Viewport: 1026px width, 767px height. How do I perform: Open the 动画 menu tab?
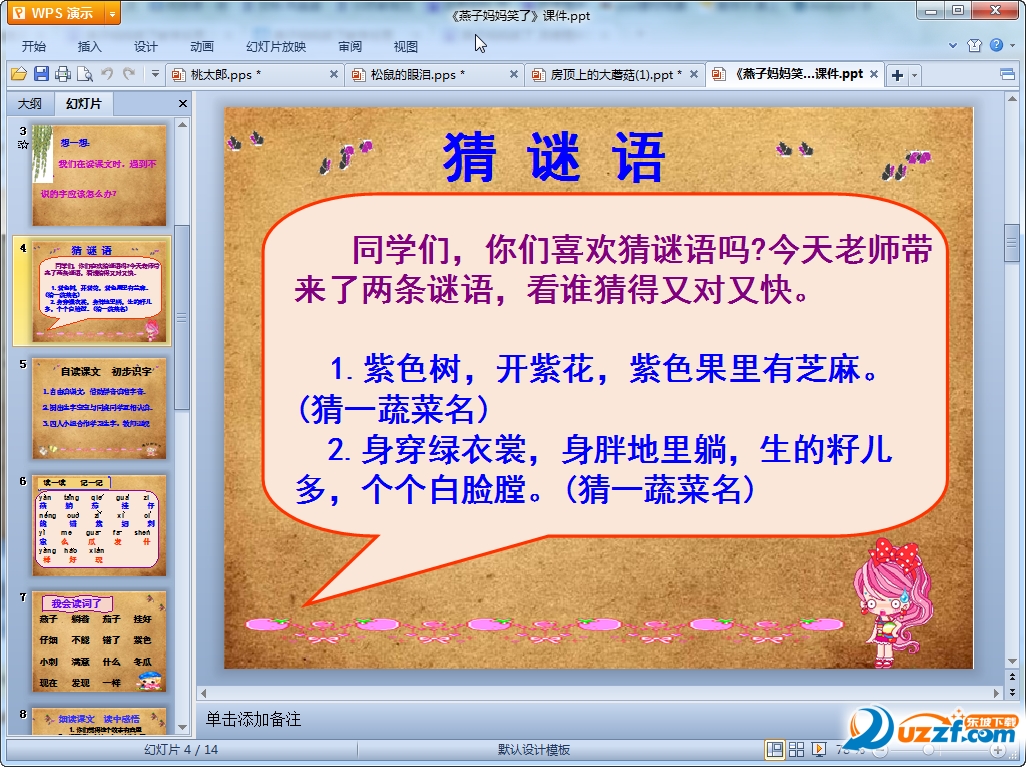[202, 46]
